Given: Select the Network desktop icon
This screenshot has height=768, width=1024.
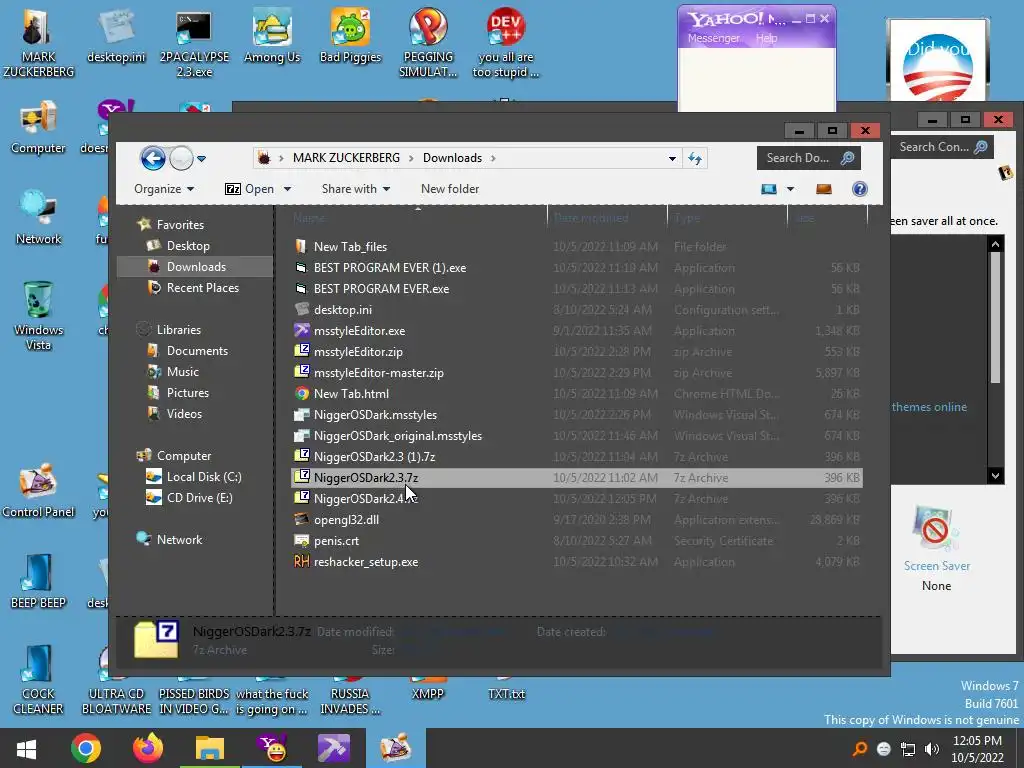Looking at the screenshot, I should pos(38,218).
